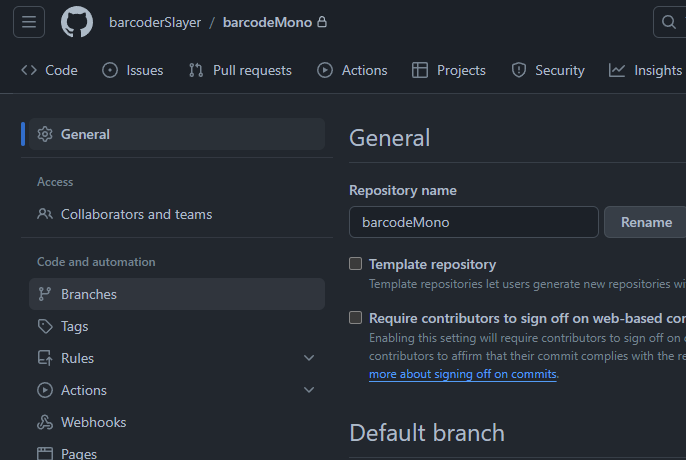Enable the Template repository checkbox
The height and width of the screenshot is (460, 686).
[x=355, y=264]
